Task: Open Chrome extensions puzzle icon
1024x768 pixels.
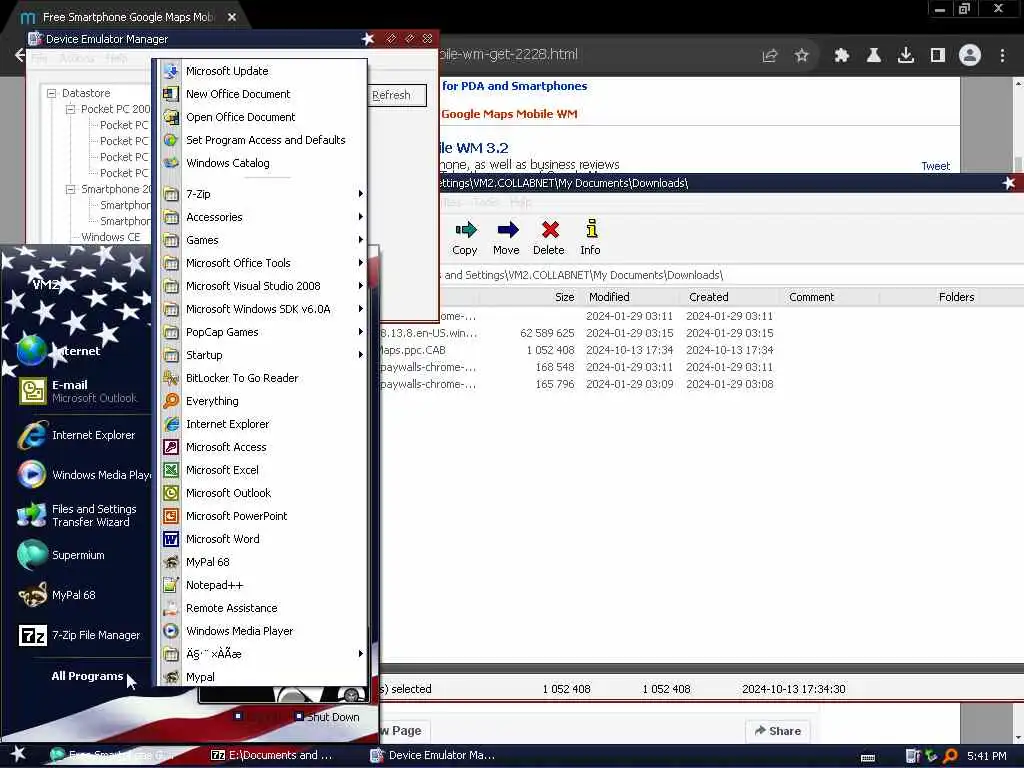Action: (x=842, y=56)
